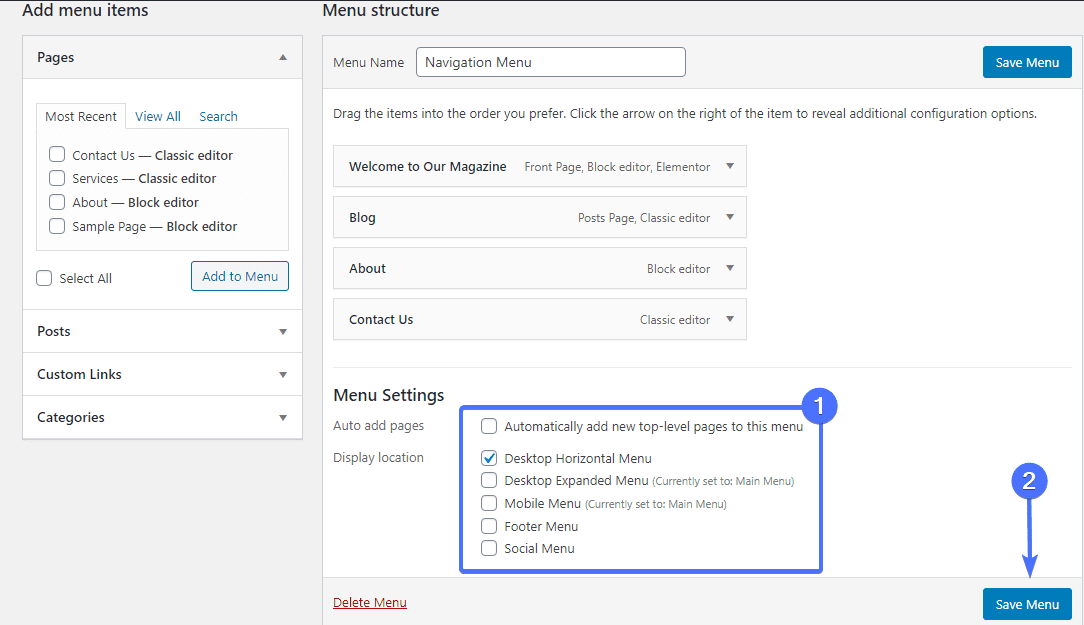
Task: Tick the About — Block editor checkbox
Action: [x=57, y=202]
